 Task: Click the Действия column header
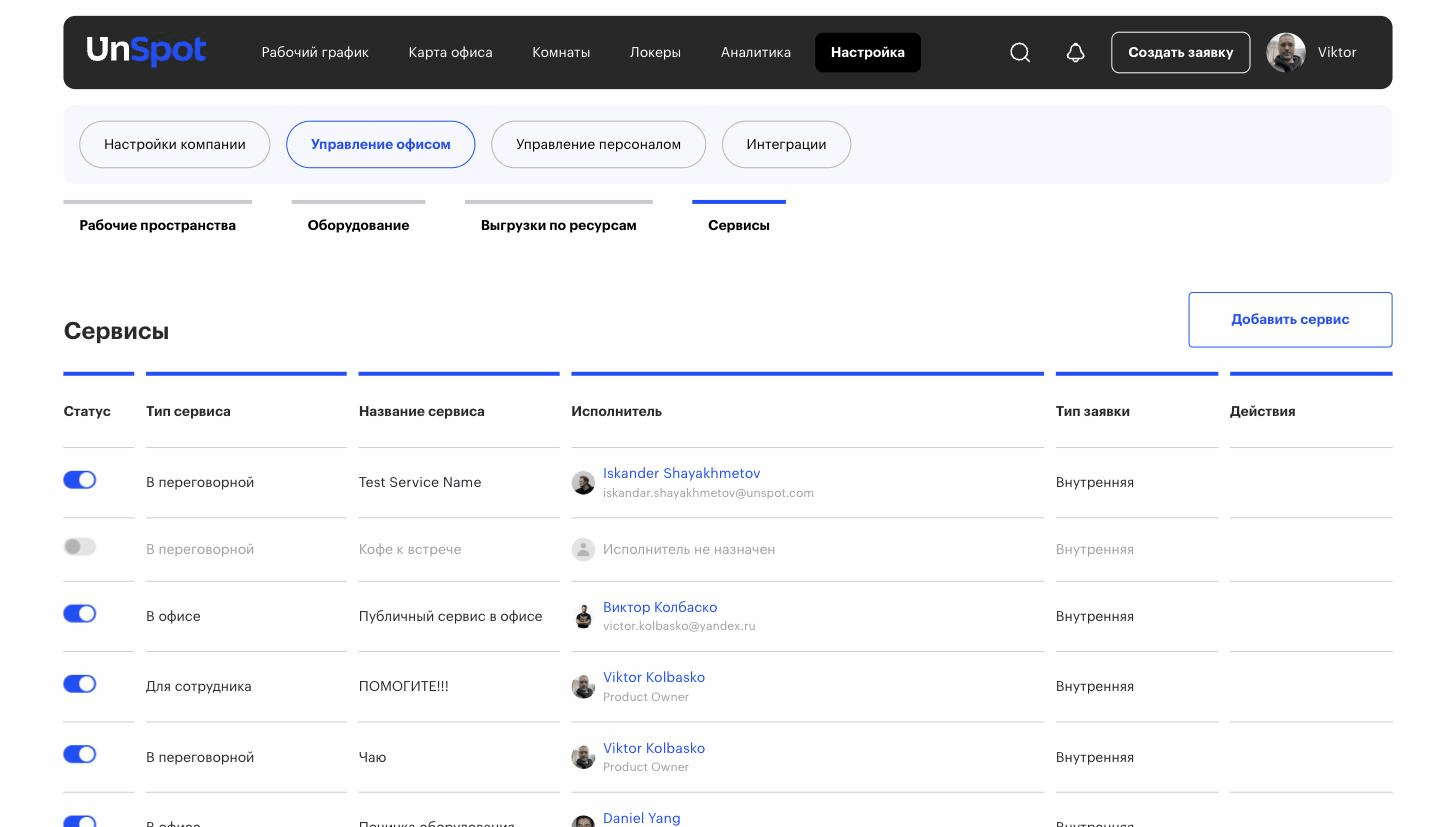(x=1263, y=411)
